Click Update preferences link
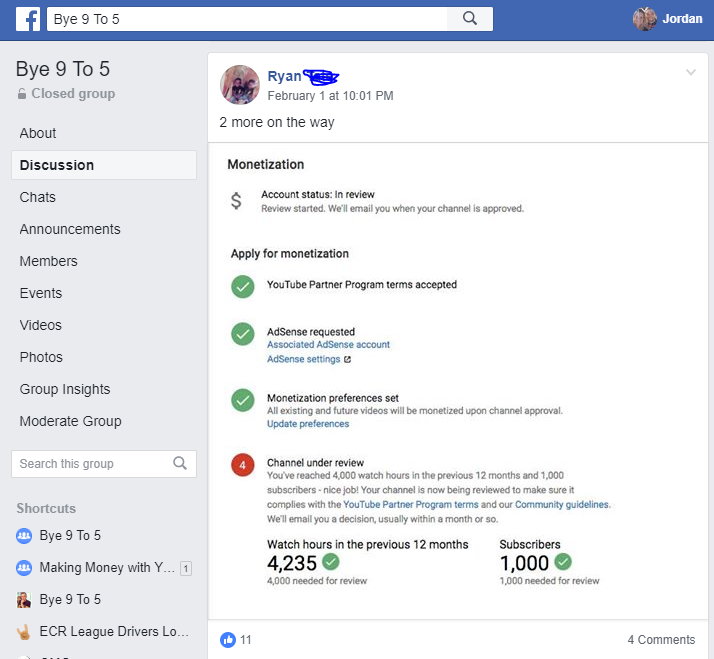 click(308, 424)
